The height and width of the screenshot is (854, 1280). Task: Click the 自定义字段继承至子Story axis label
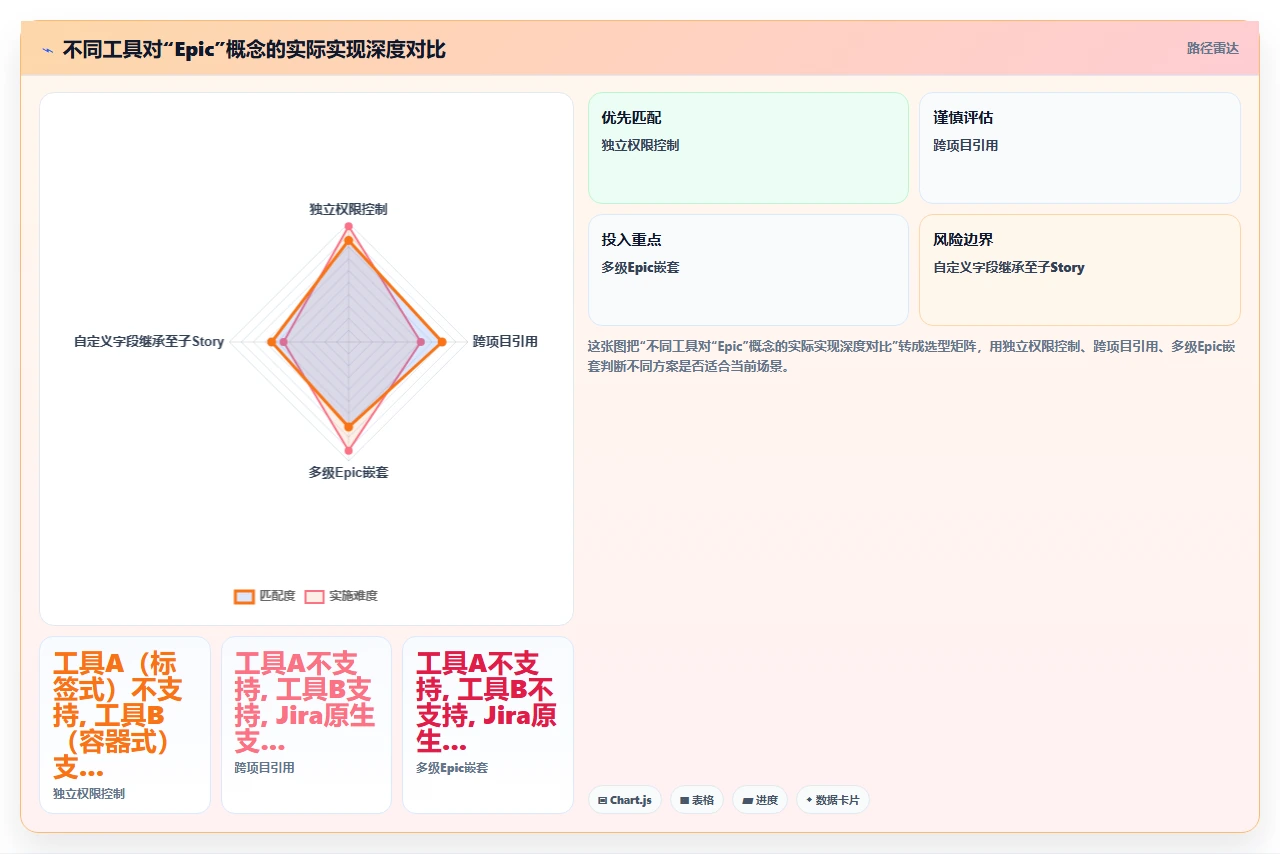149,342
